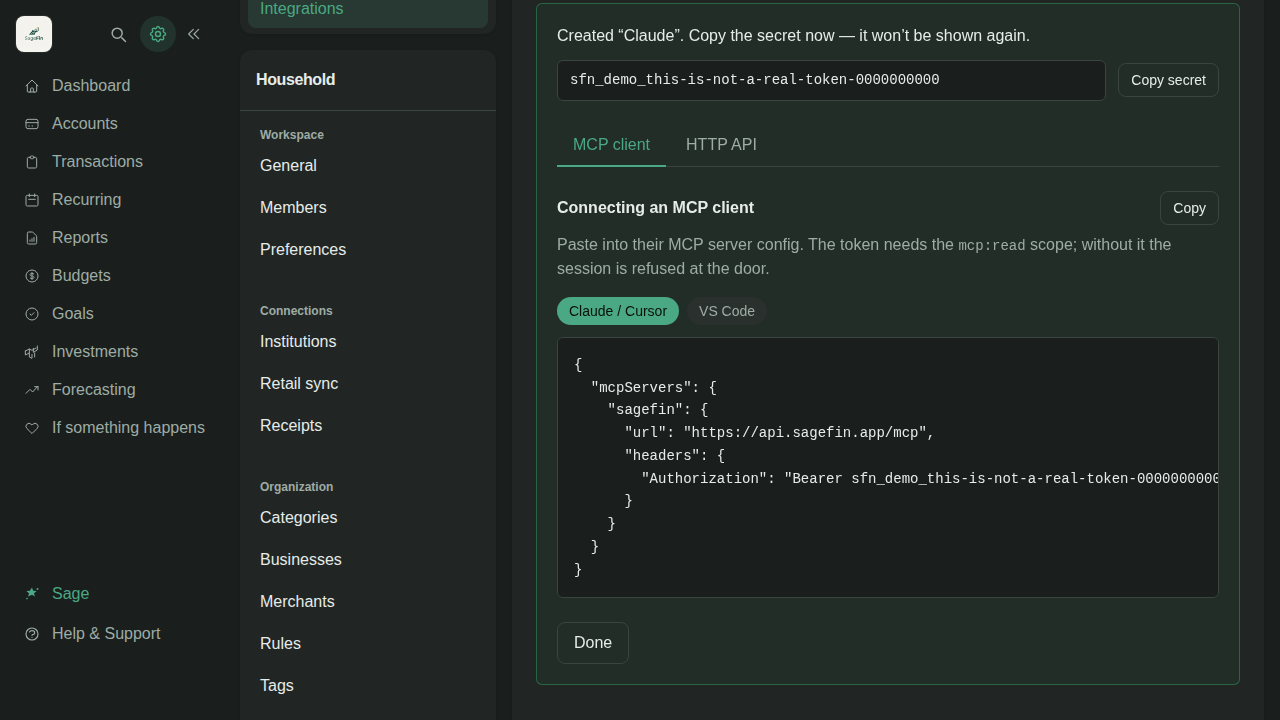Open search with the magnifier icon

coord(118,34)
